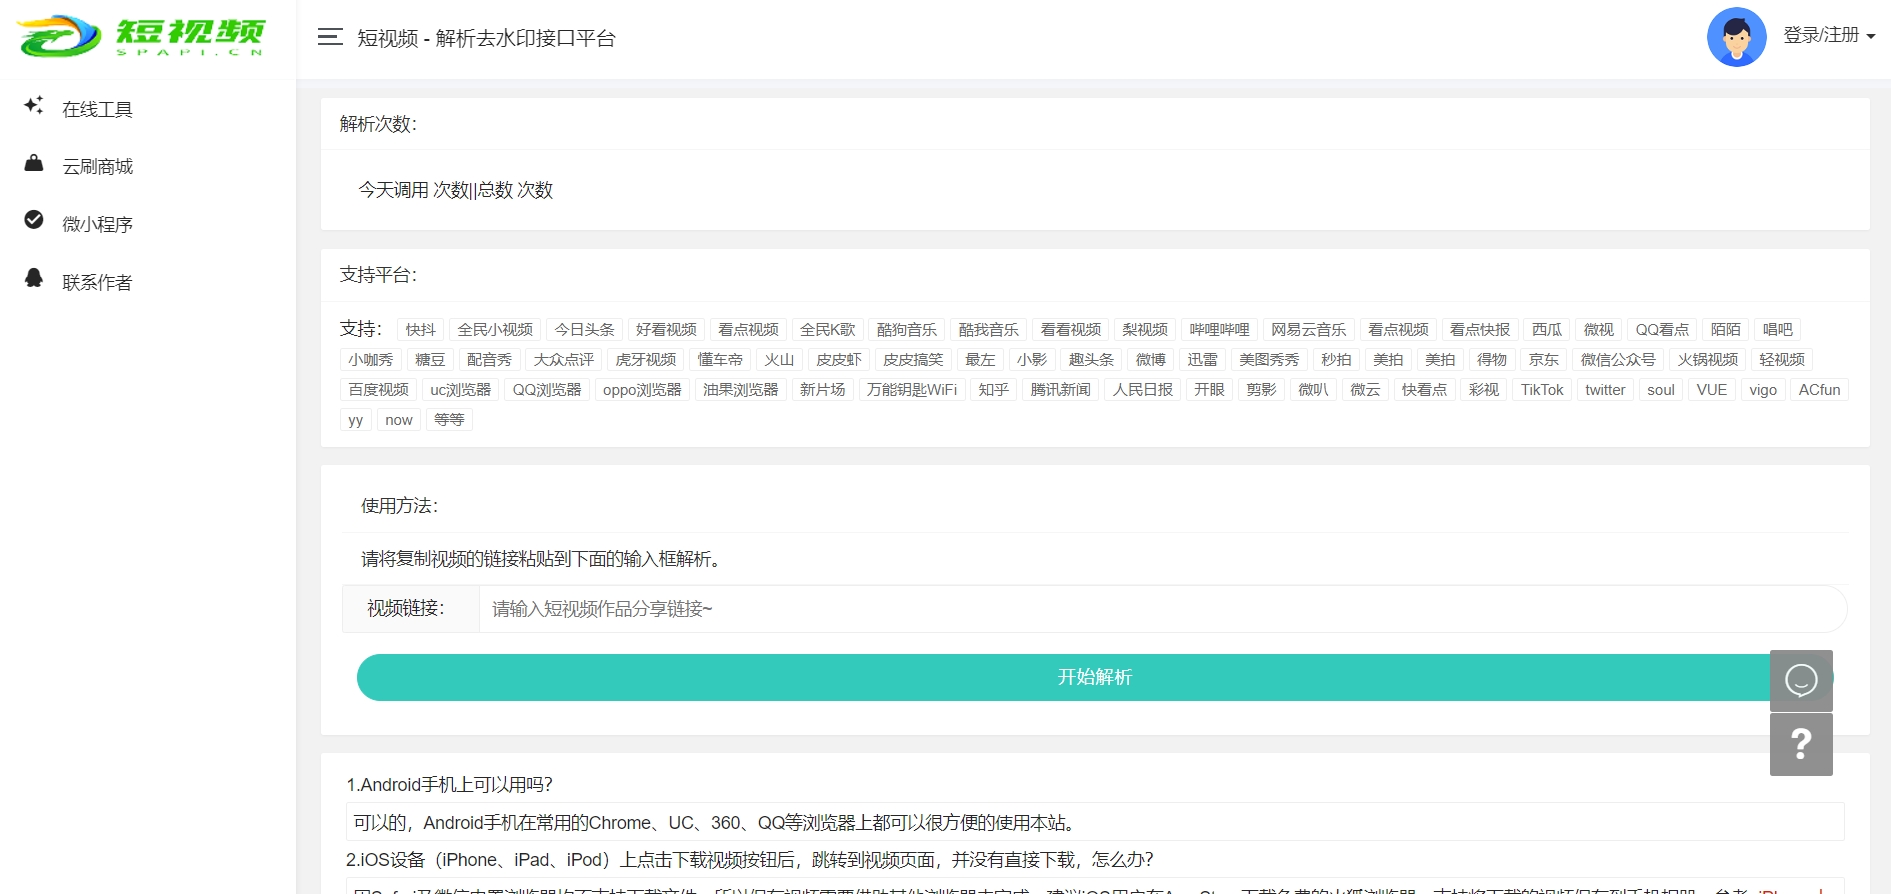Select the 百度视频 tag
This screenshot has height=894, width=1891.
click(x=379, y=390)
